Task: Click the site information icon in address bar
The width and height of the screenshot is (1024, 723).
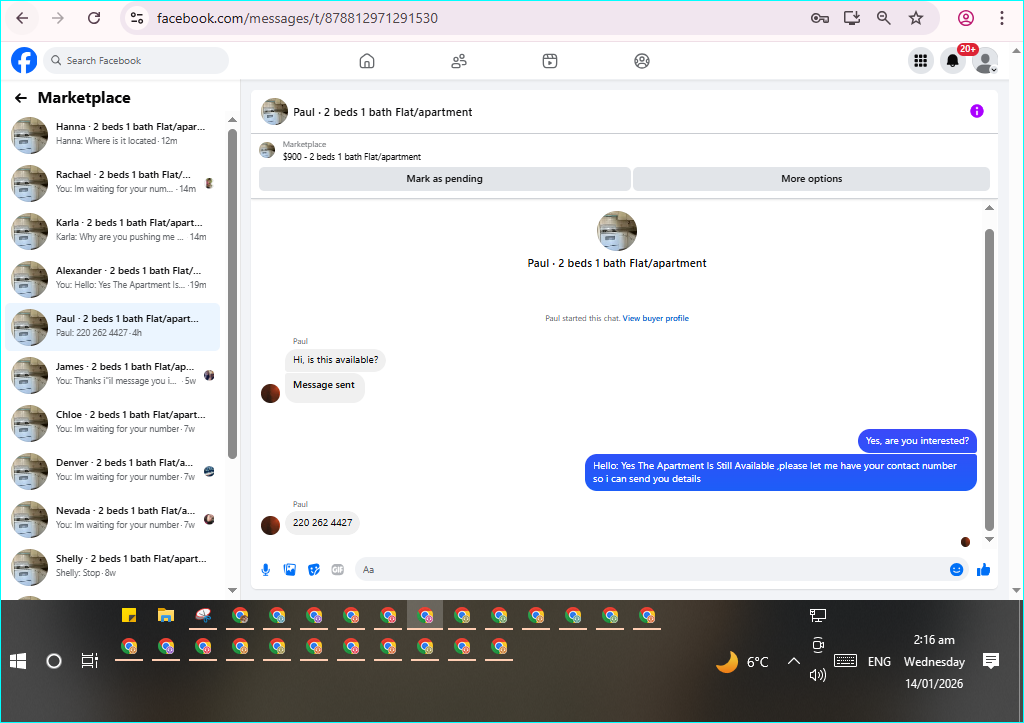Action: (x=136, y=18)
